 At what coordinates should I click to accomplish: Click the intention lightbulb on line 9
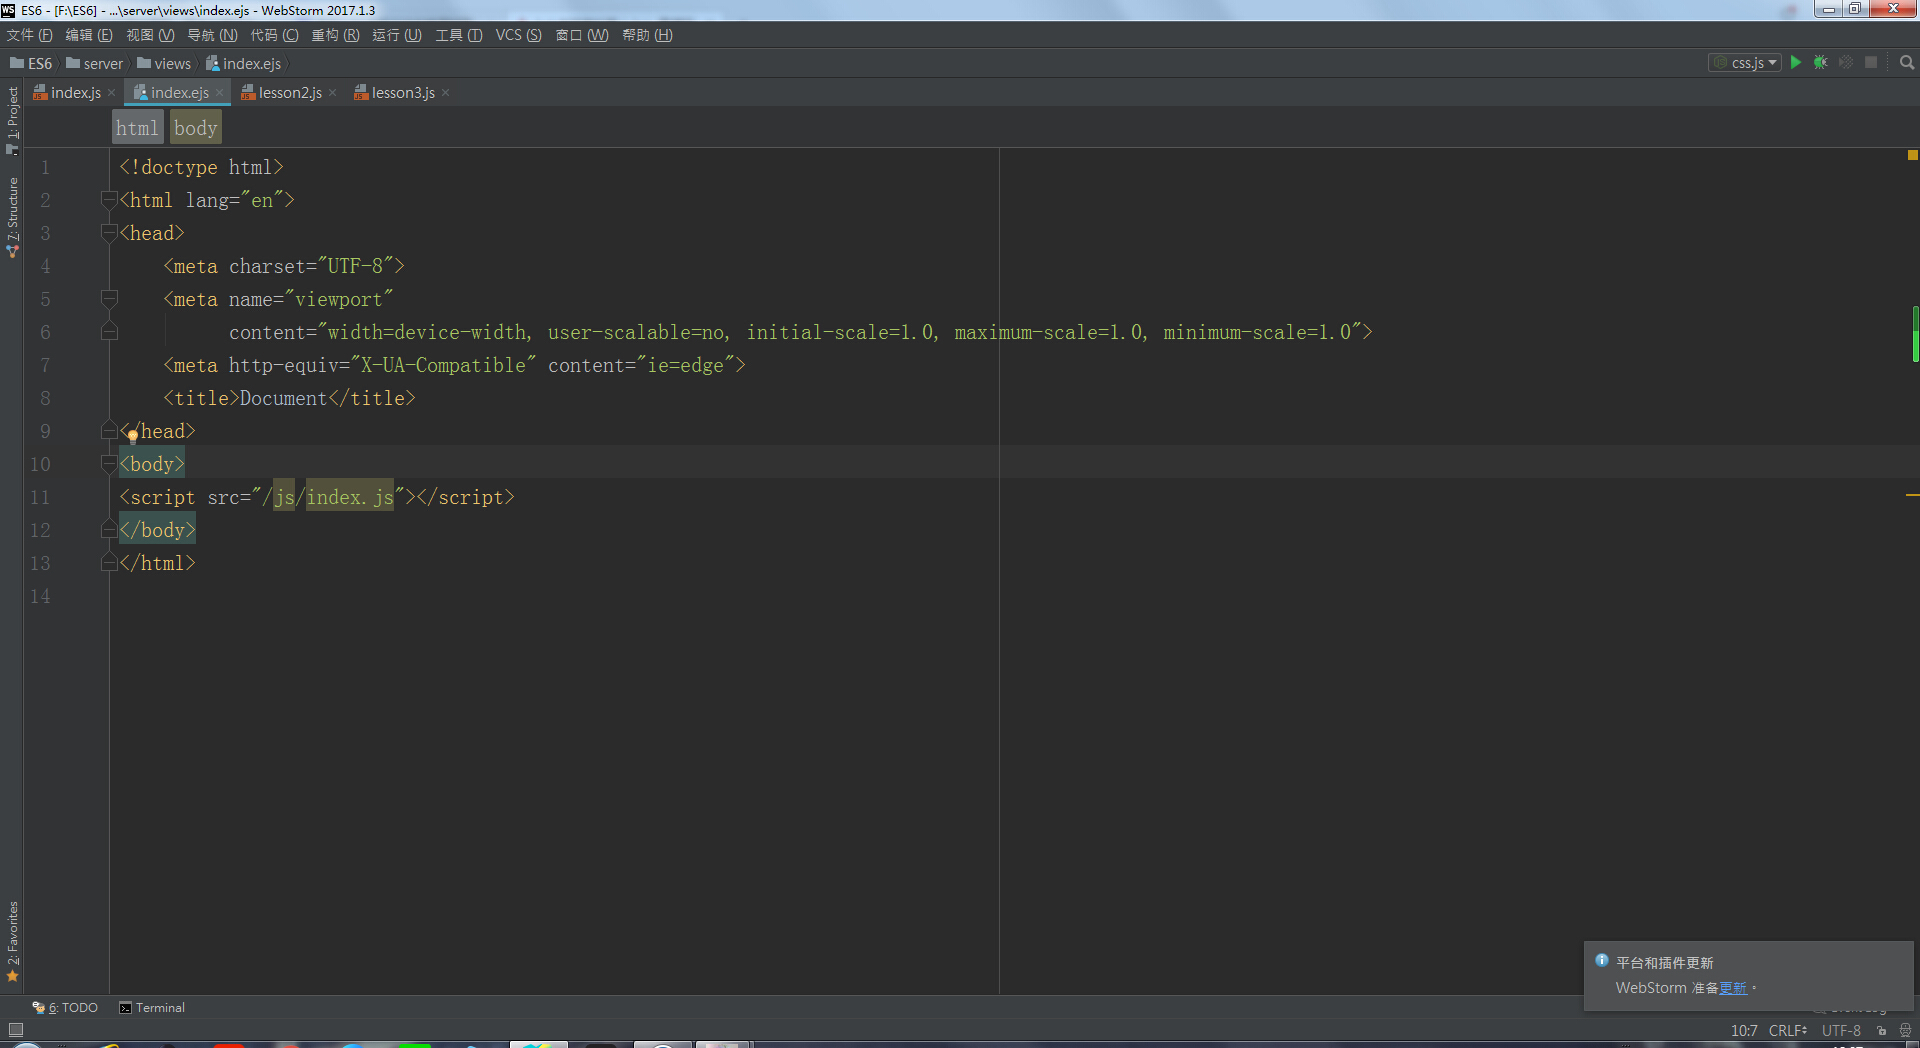(x=132, y=435)
